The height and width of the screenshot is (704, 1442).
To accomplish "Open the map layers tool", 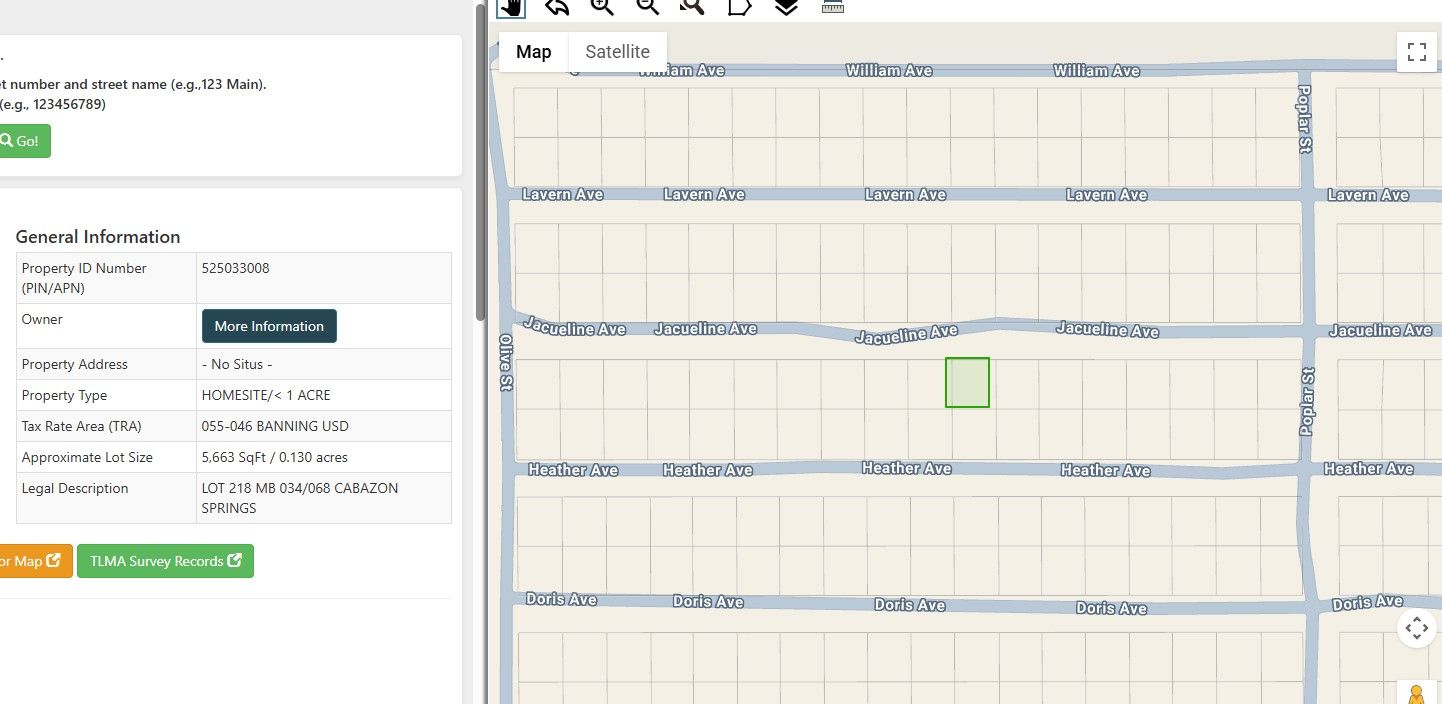I will point(786,6).
